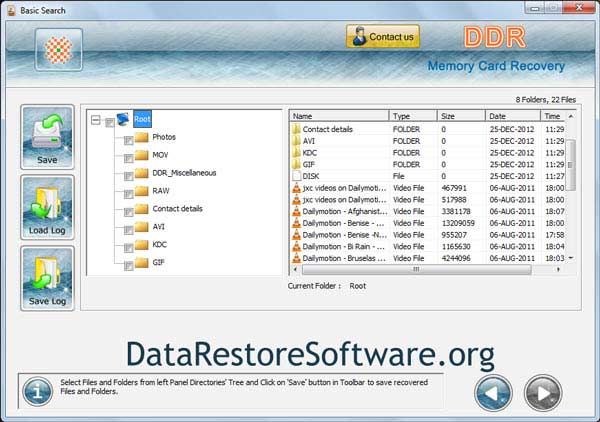Viewport: 600px width, 422px height.
Task: Check the RAW folder checkbox
Action: point(129,194)
